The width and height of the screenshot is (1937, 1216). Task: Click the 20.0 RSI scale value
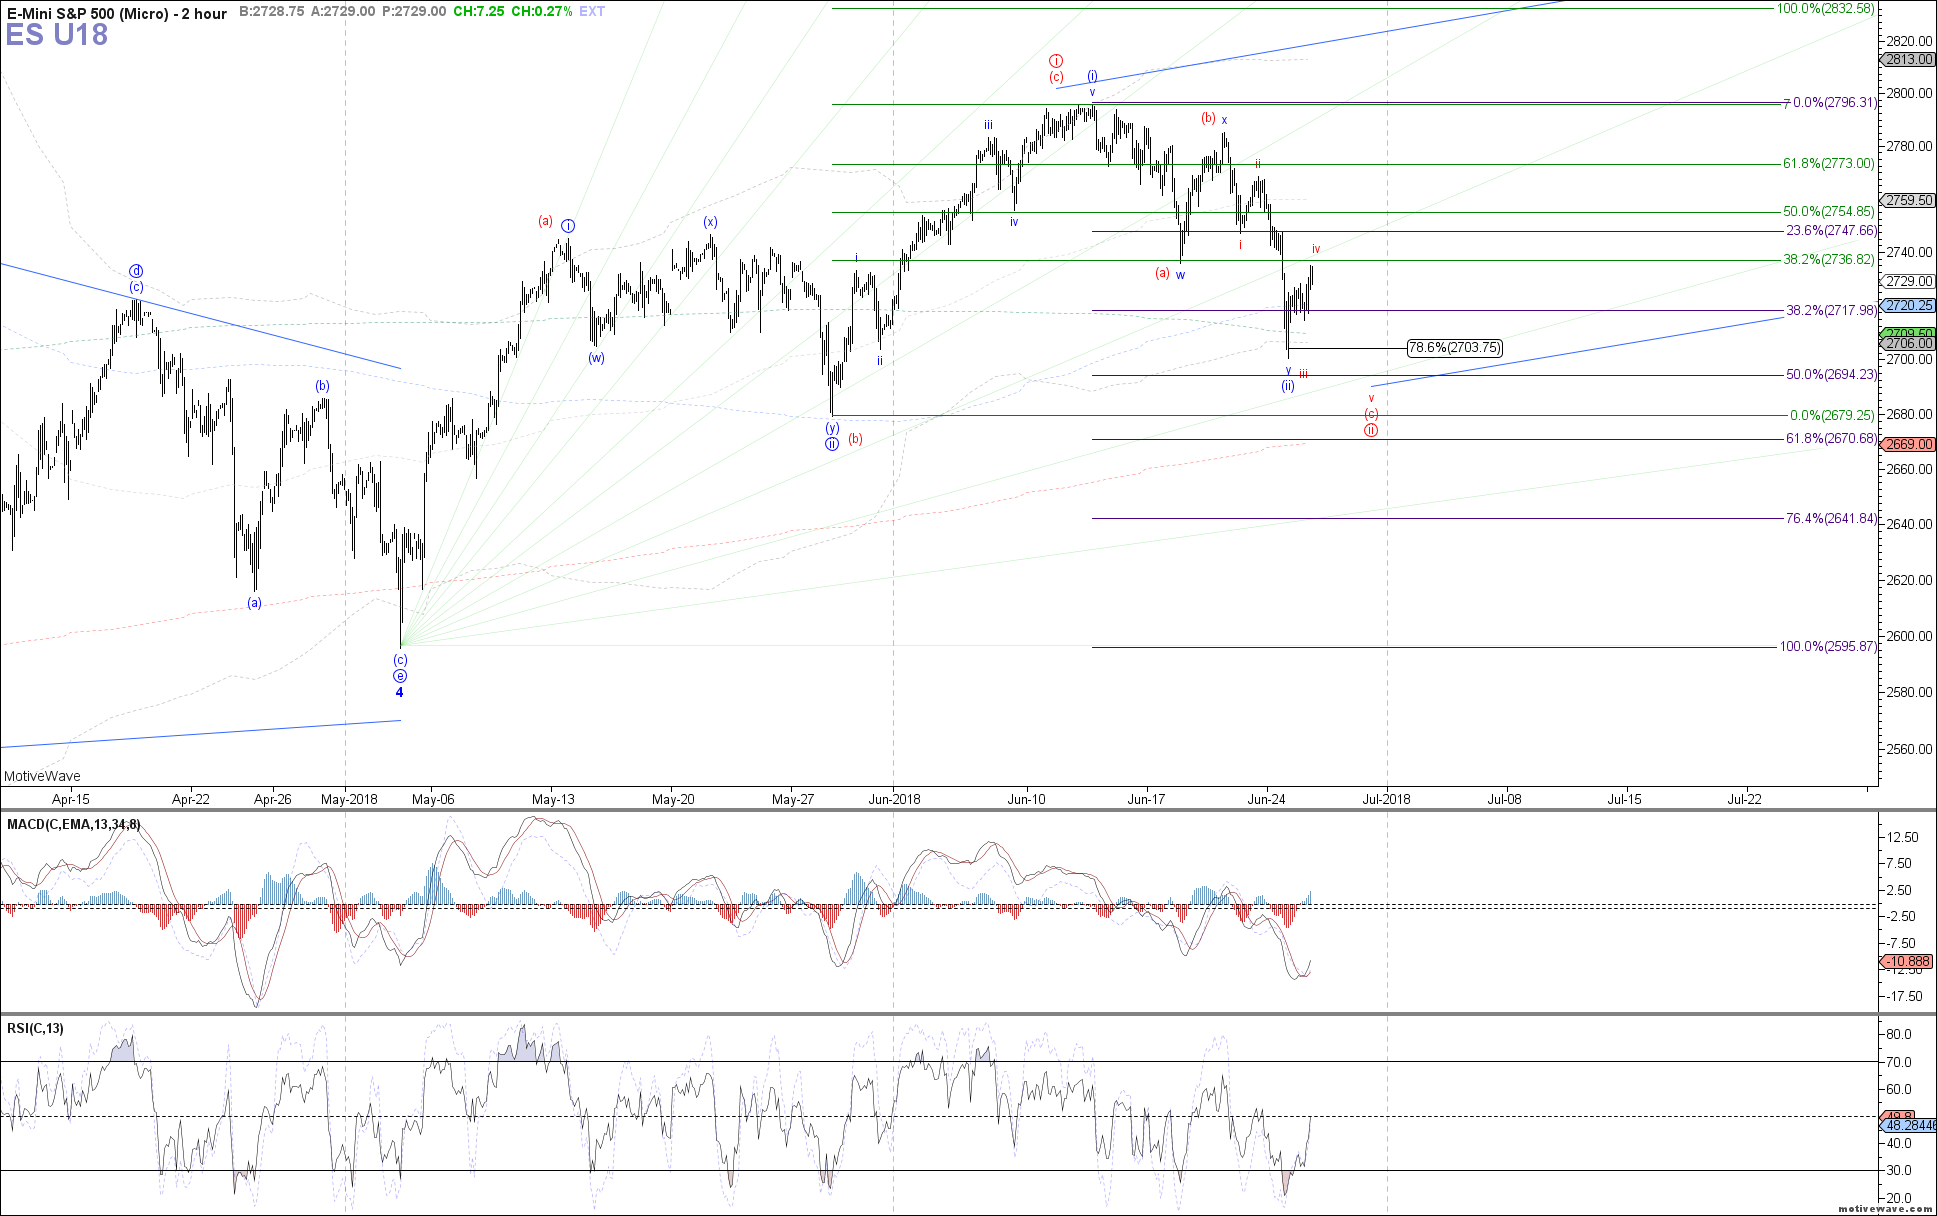tap(1899, 1199)
